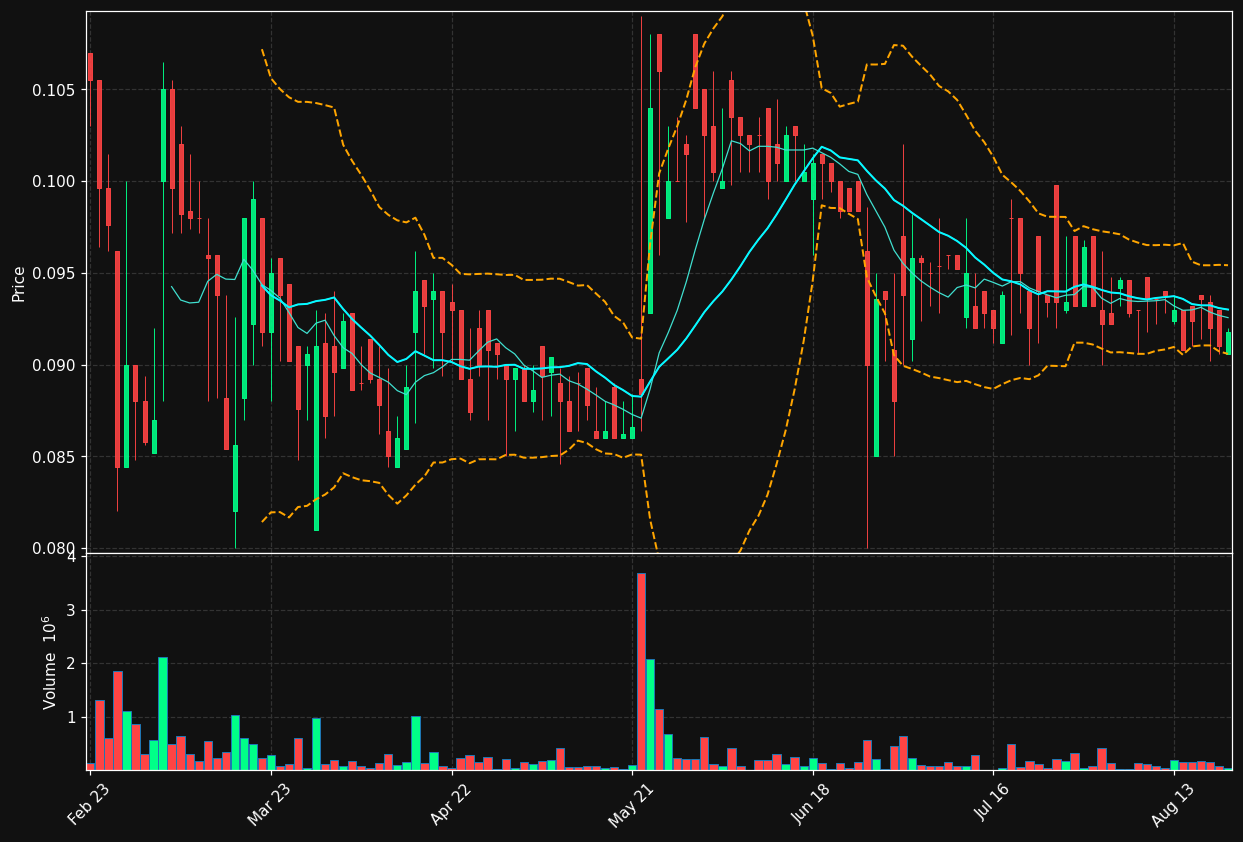Screen dimensions: 1243x842
Task: Click the volume axis label 1
Action: click(x=72, y=717)
